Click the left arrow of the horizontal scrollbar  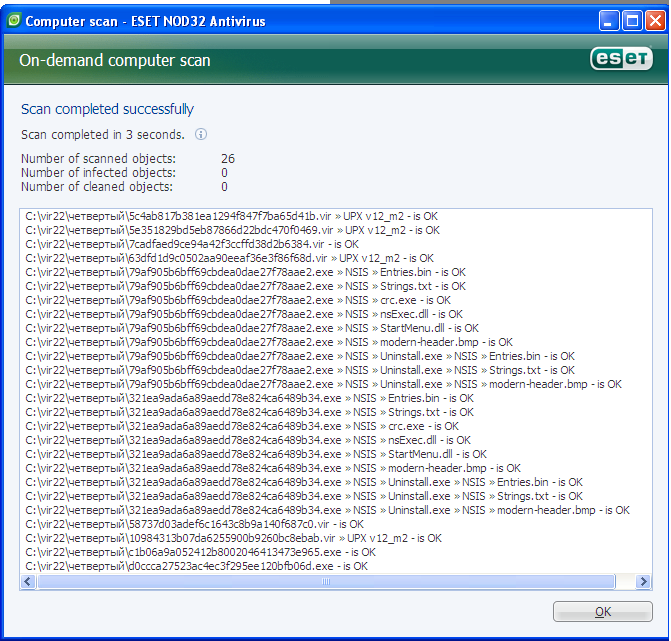28,582
